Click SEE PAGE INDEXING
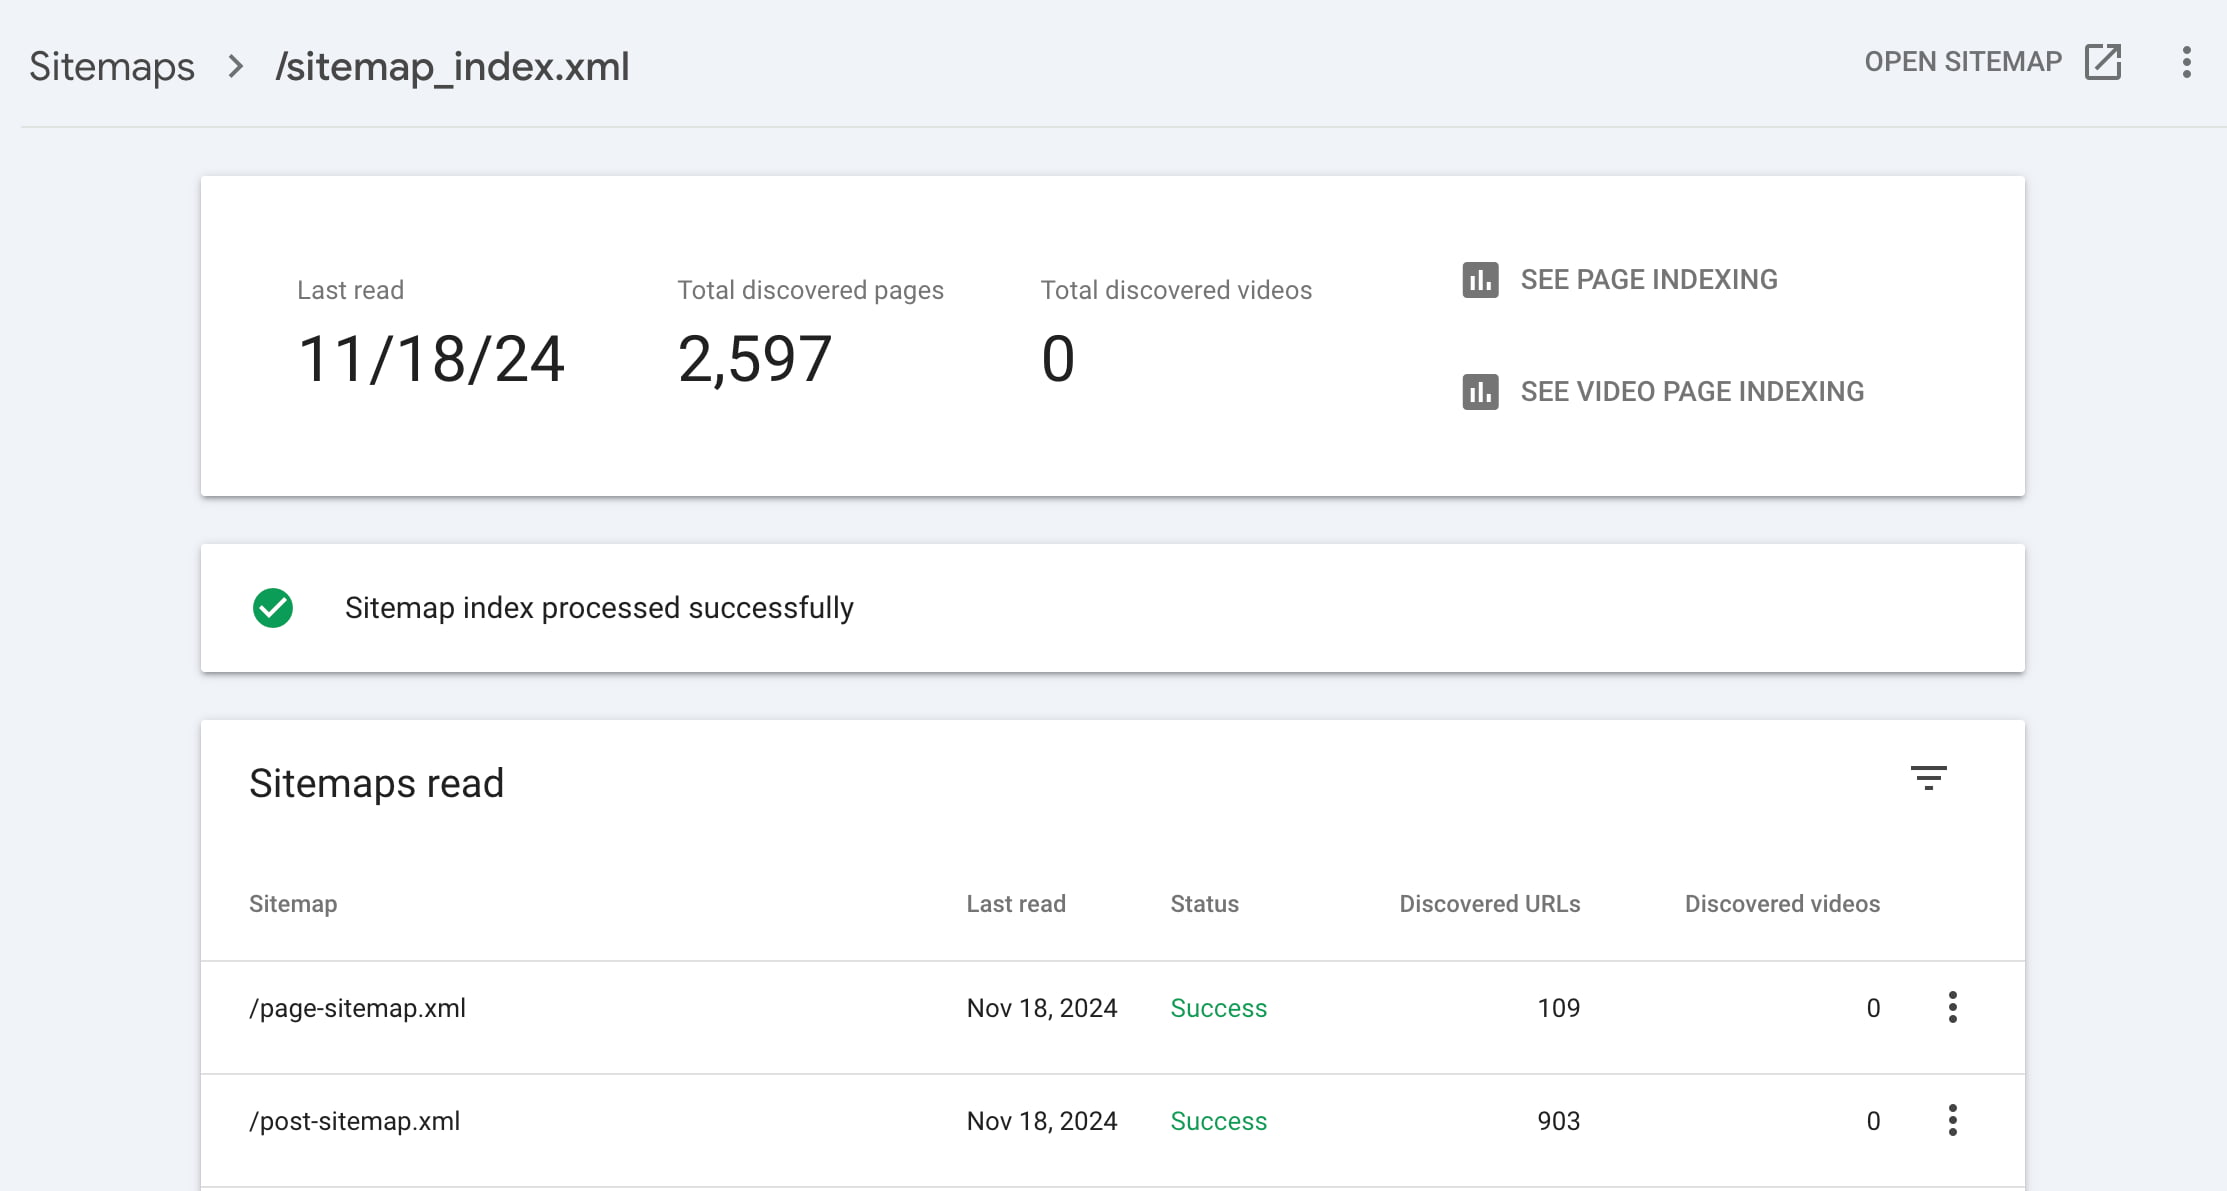The image size is (2227, 1191). point(1620,280)
